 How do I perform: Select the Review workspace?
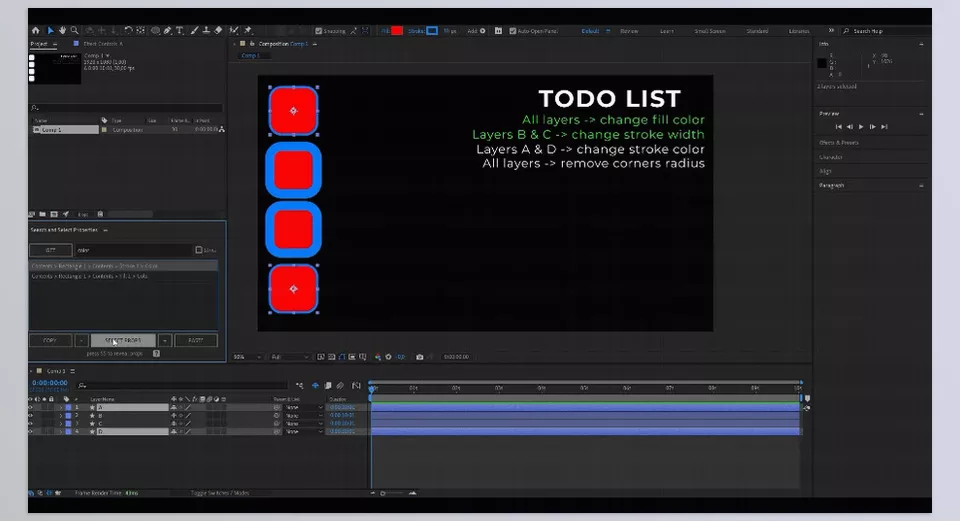click(x=629, y=31)
